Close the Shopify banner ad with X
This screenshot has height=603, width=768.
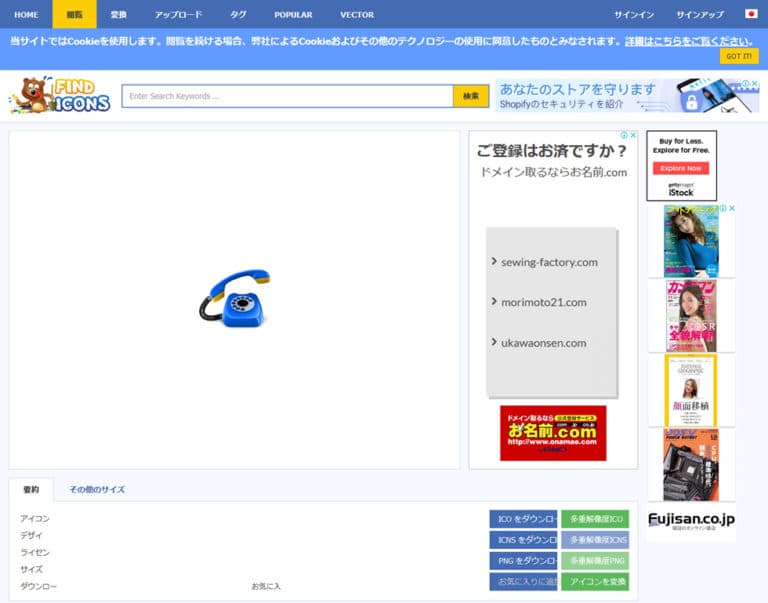(754, 84)
